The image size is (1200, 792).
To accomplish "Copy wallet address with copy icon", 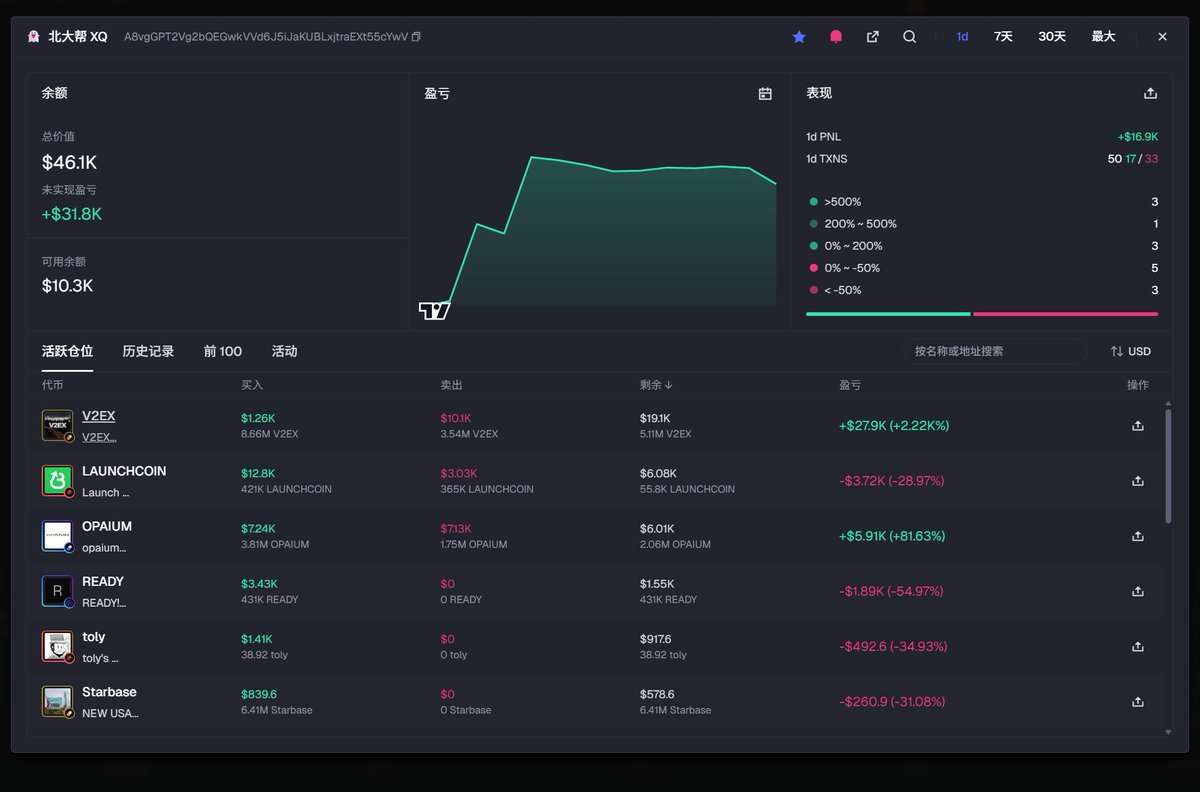I will (416, 37).
